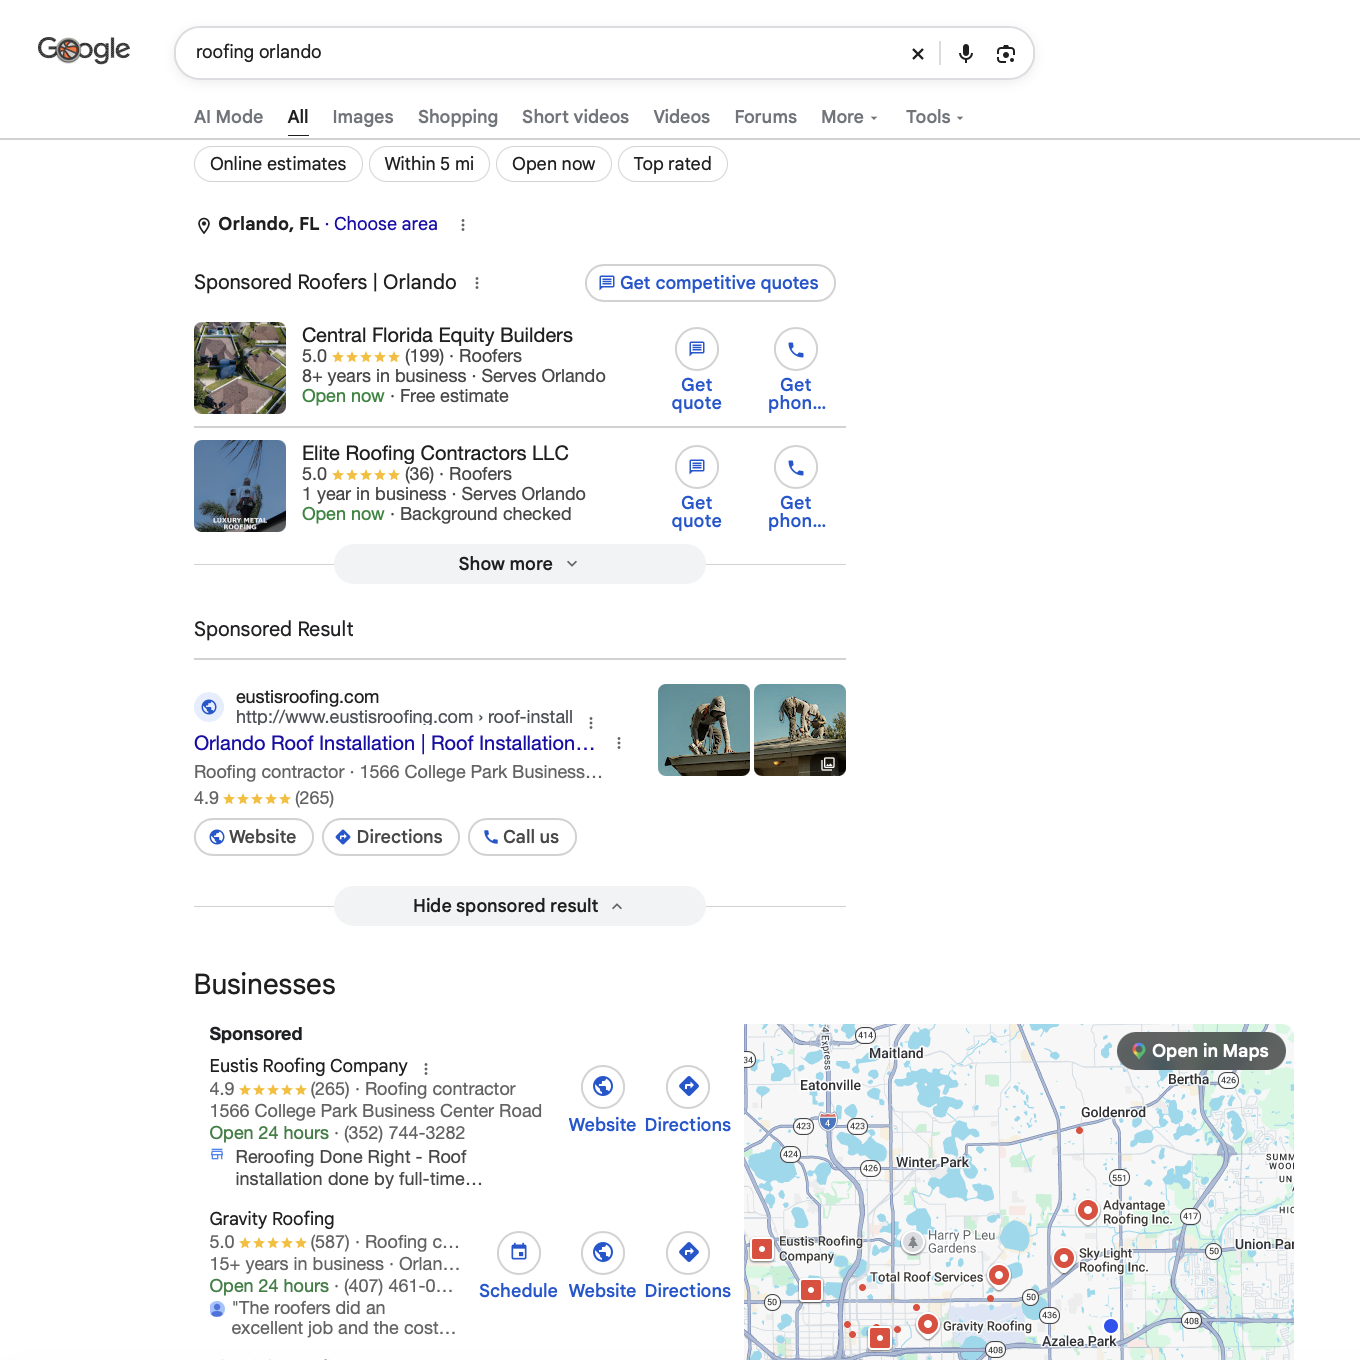Open Gravity Roofing business listing title
Image resolution: width=1360 pixels, height=1360 pixels.
[x=272, y=1219]
